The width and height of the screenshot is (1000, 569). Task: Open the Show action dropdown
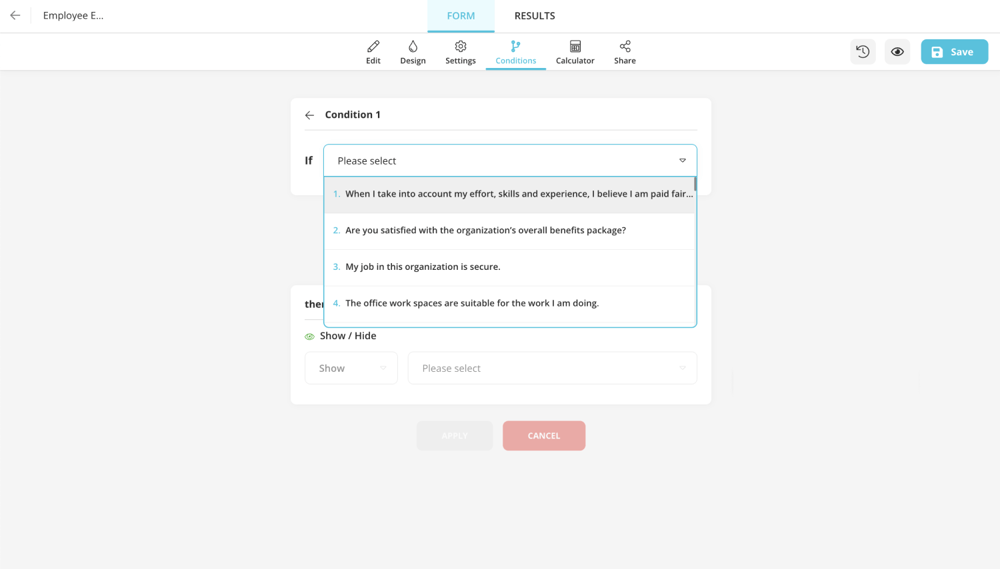[351, 368]
